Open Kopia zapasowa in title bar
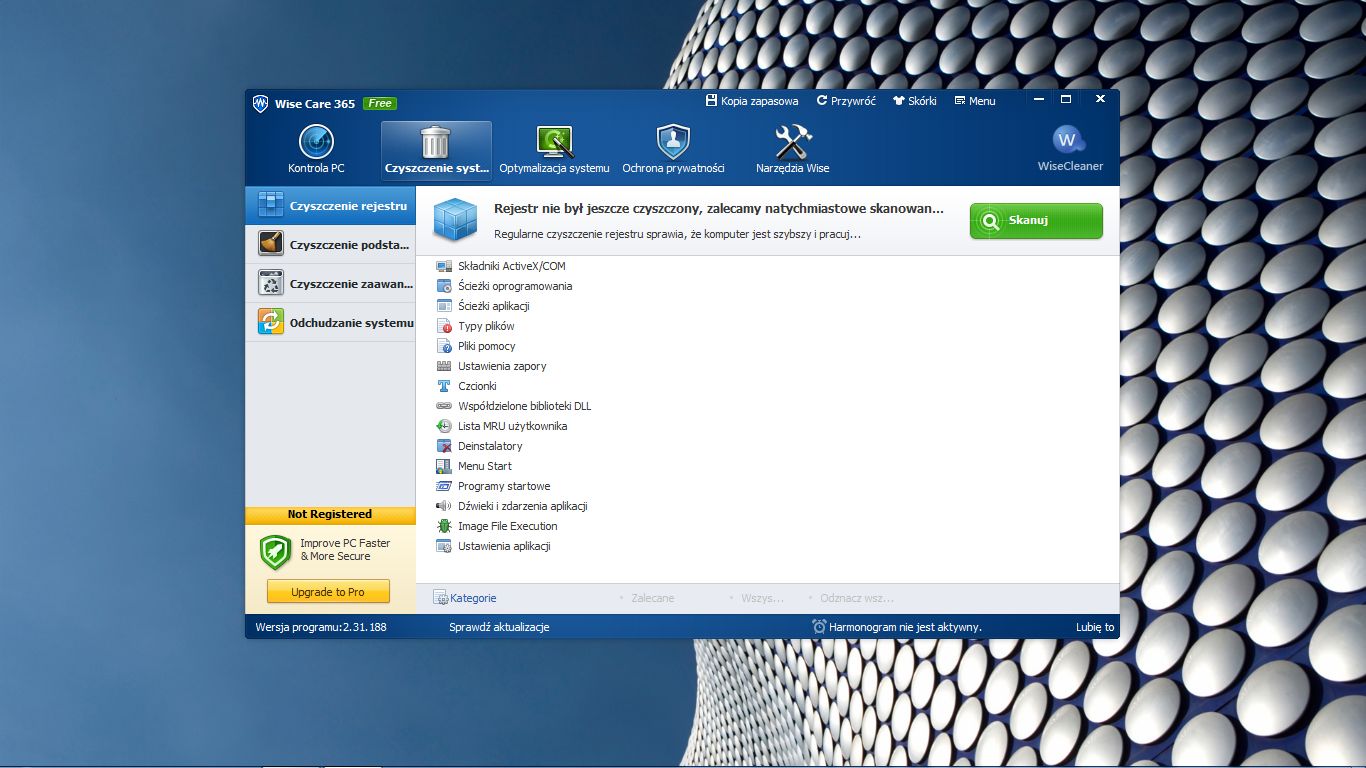This screenshot has width=1366, height=768. coord(752,101)
